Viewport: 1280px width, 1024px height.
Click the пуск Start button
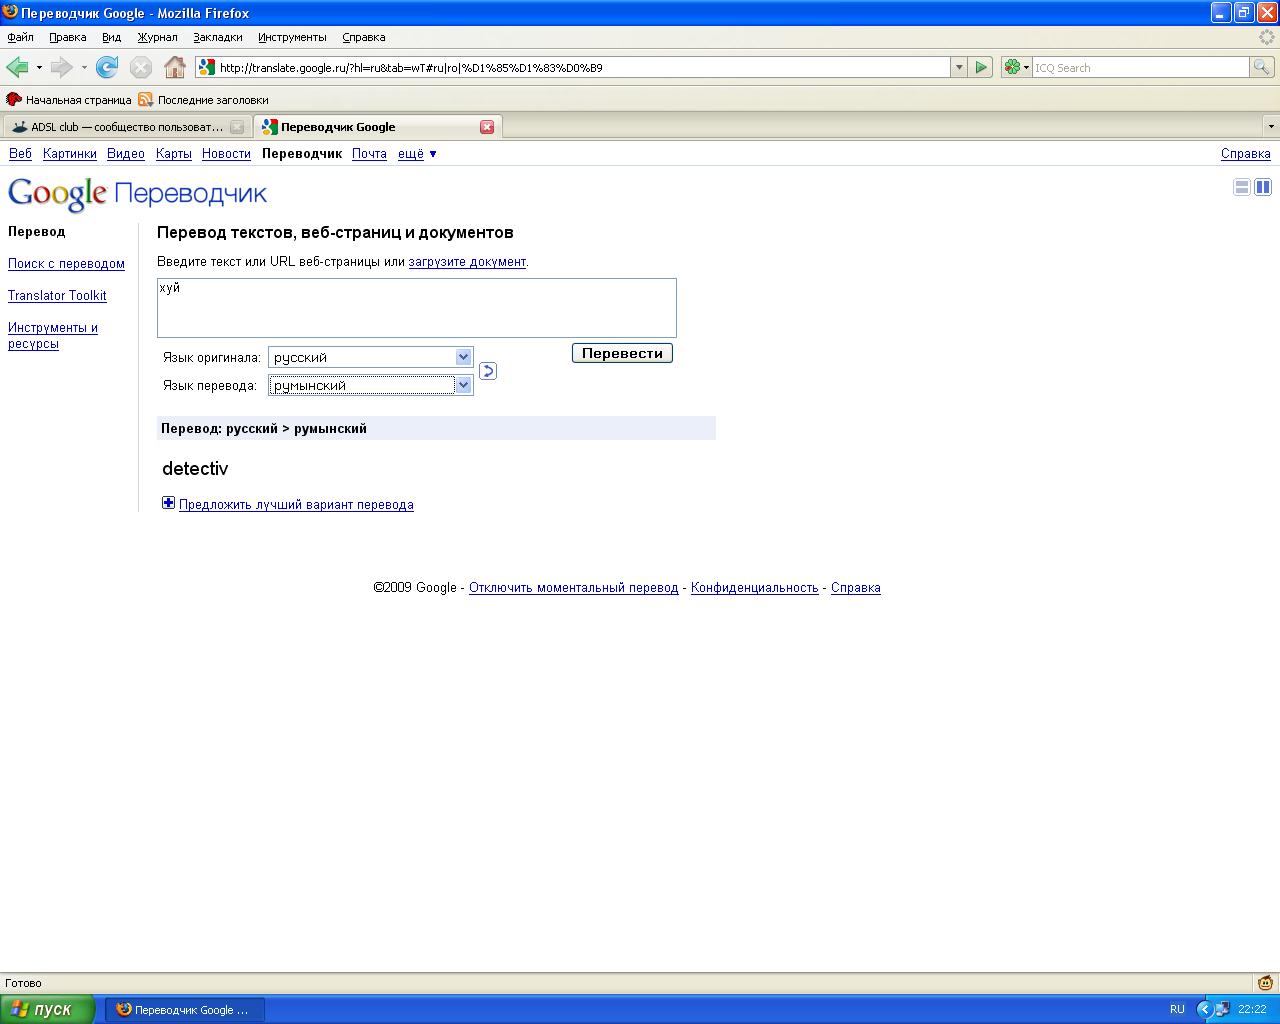tap(48, 1010)
